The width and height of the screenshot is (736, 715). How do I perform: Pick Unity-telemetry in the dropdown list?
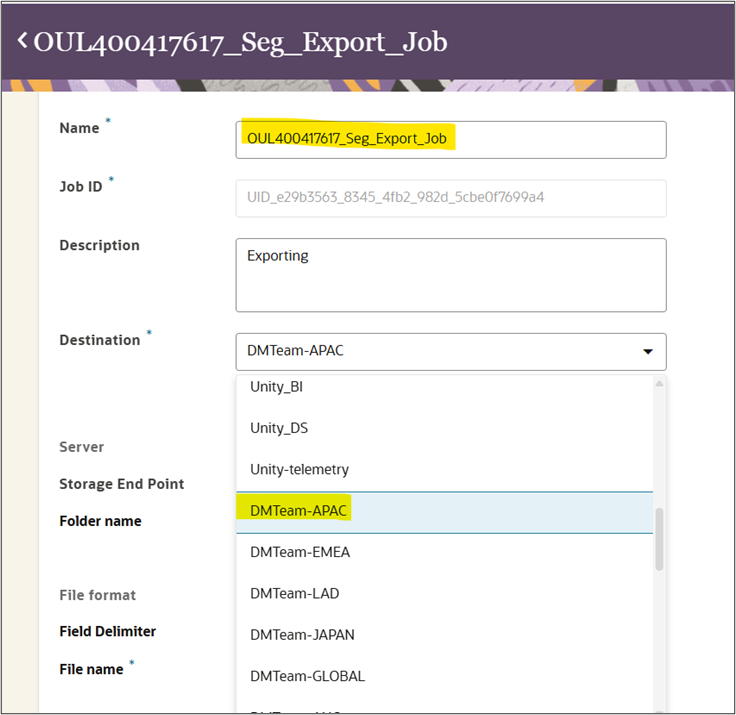point(299,469)
